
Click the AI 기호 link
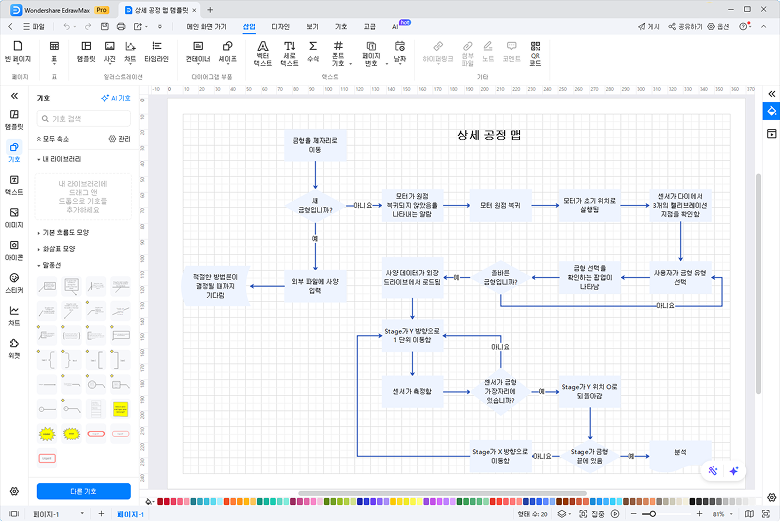116,98
